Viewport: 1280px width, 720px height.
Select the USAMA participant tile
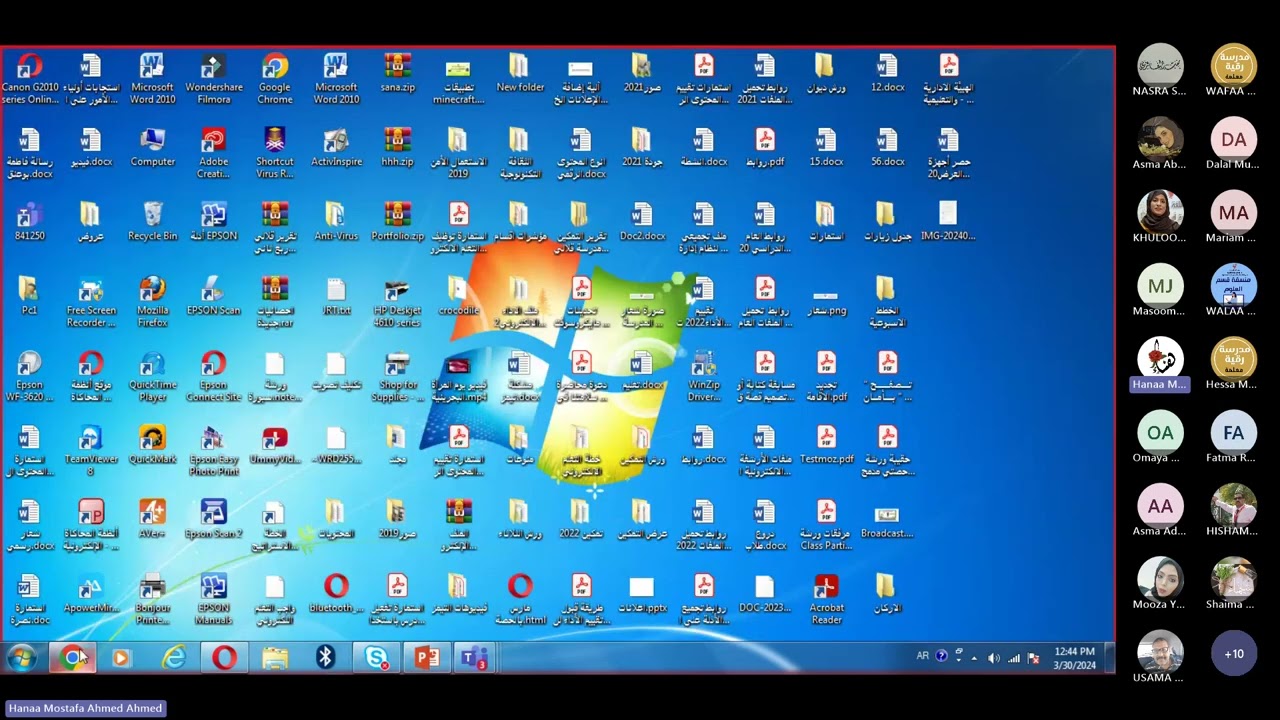tap(1160, 657)
